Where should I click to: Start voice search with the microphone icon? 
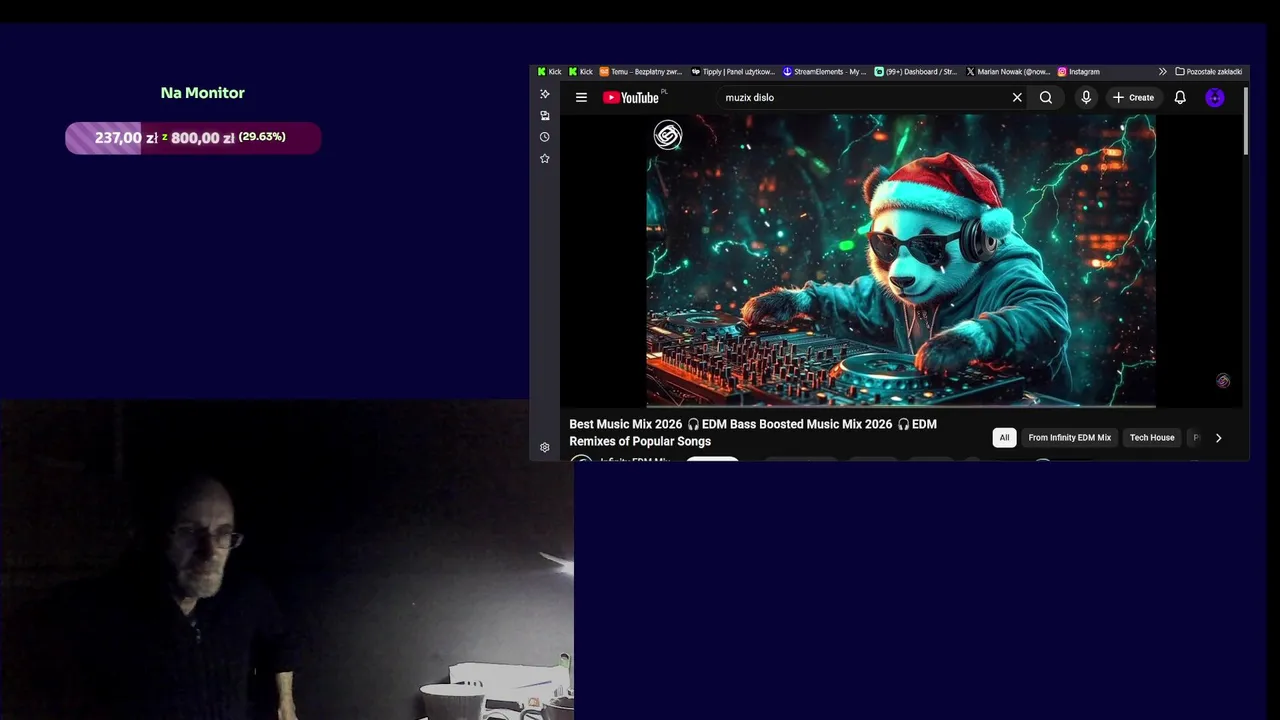pyautogui.click(x=1086, y=97)
